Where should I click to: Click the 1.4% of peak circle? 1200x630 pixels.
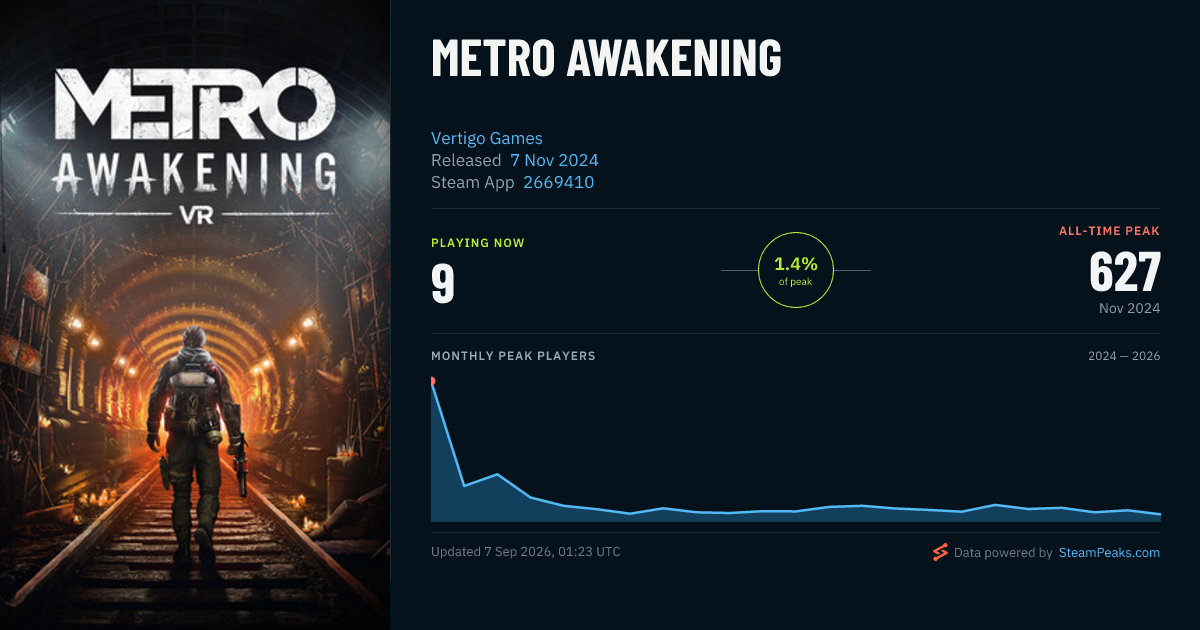tap(796, 270)
